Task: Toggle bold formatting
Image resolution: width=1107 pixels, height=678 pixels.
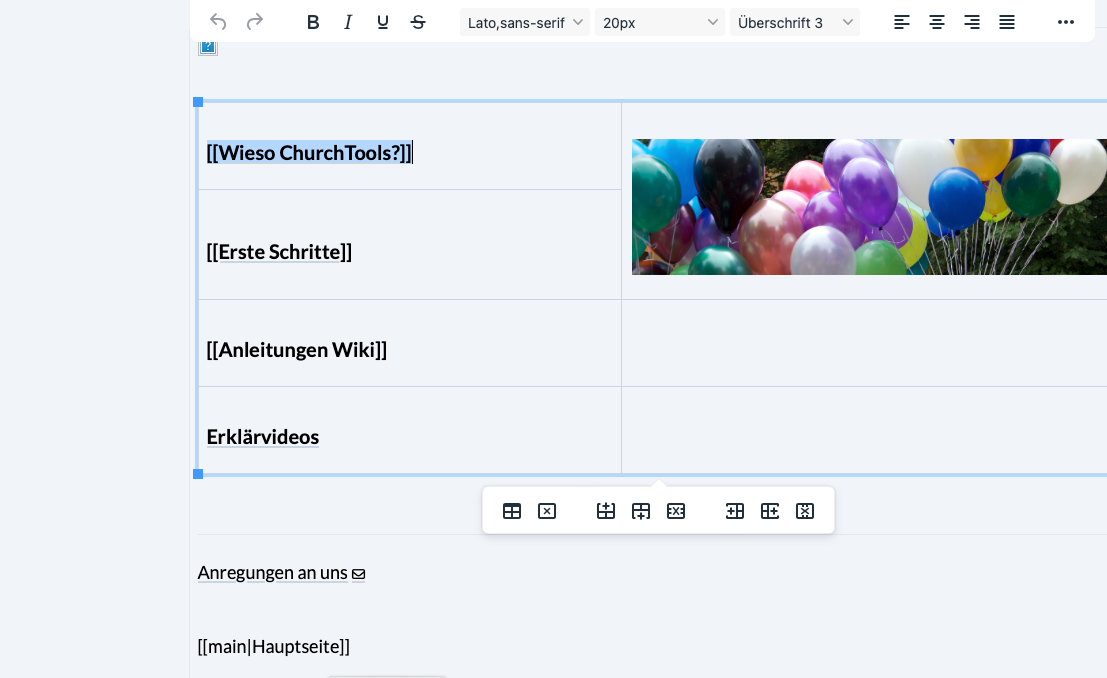Action: 313,22
